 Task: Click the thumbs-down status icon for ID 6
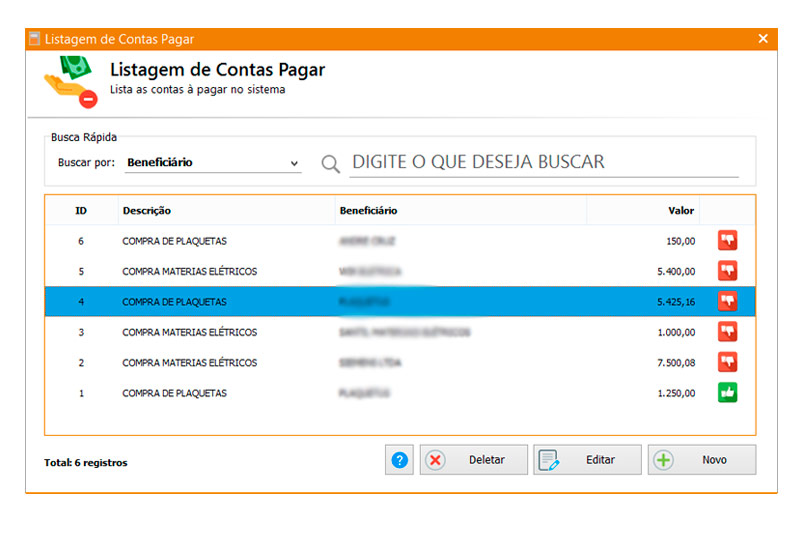tap(727, 240)
